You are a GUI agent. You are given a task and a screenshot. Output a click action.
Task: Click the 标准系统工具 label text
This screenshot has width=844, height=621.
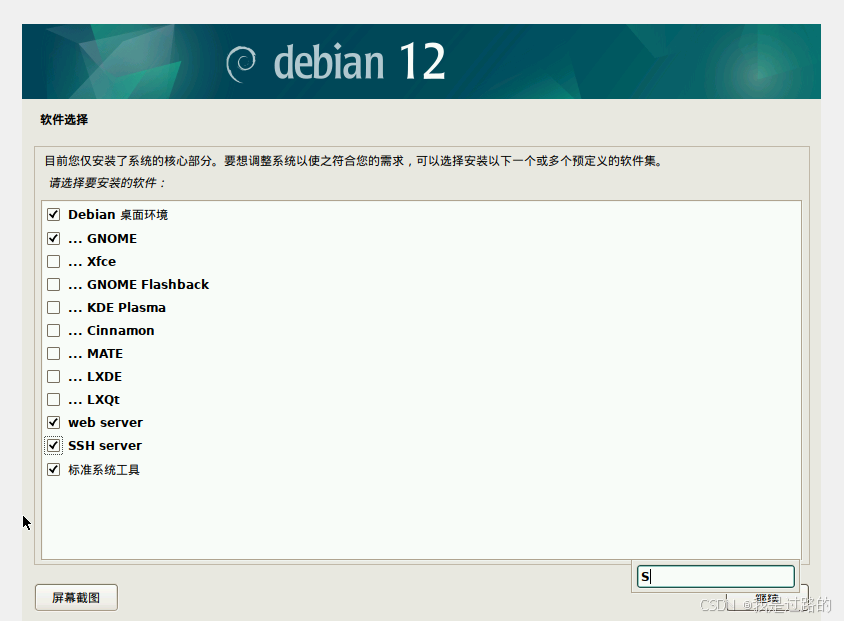coord(104,470)
